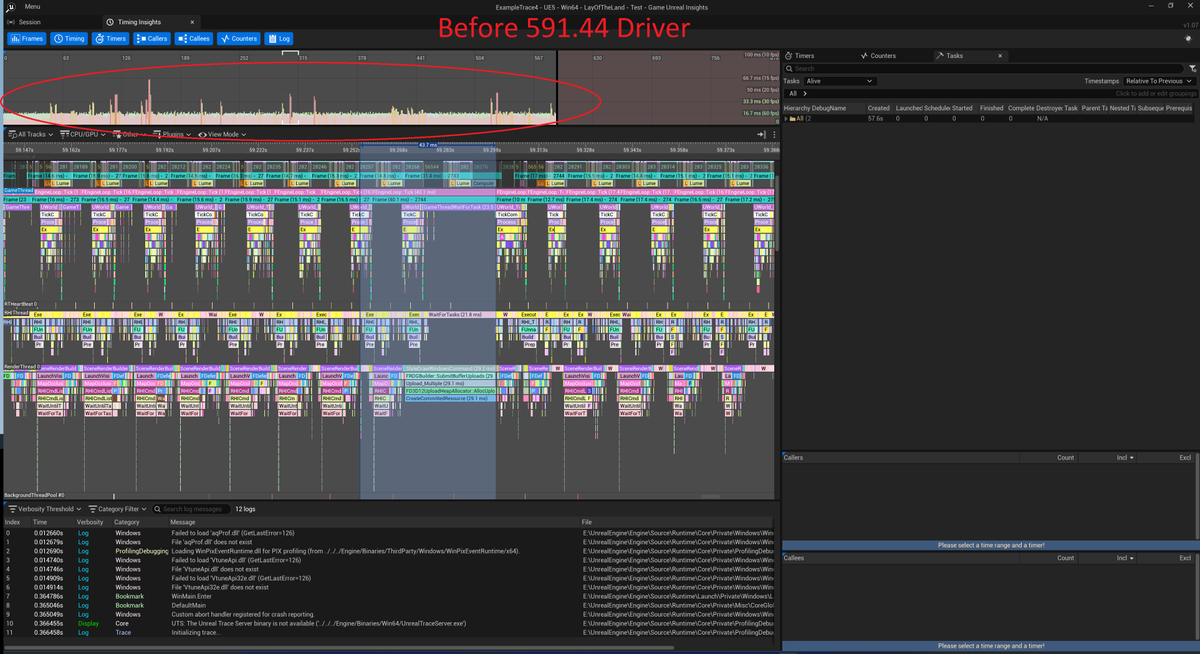
Task: Click the 43.7 ms selection time marker
Action: [427, 146]
